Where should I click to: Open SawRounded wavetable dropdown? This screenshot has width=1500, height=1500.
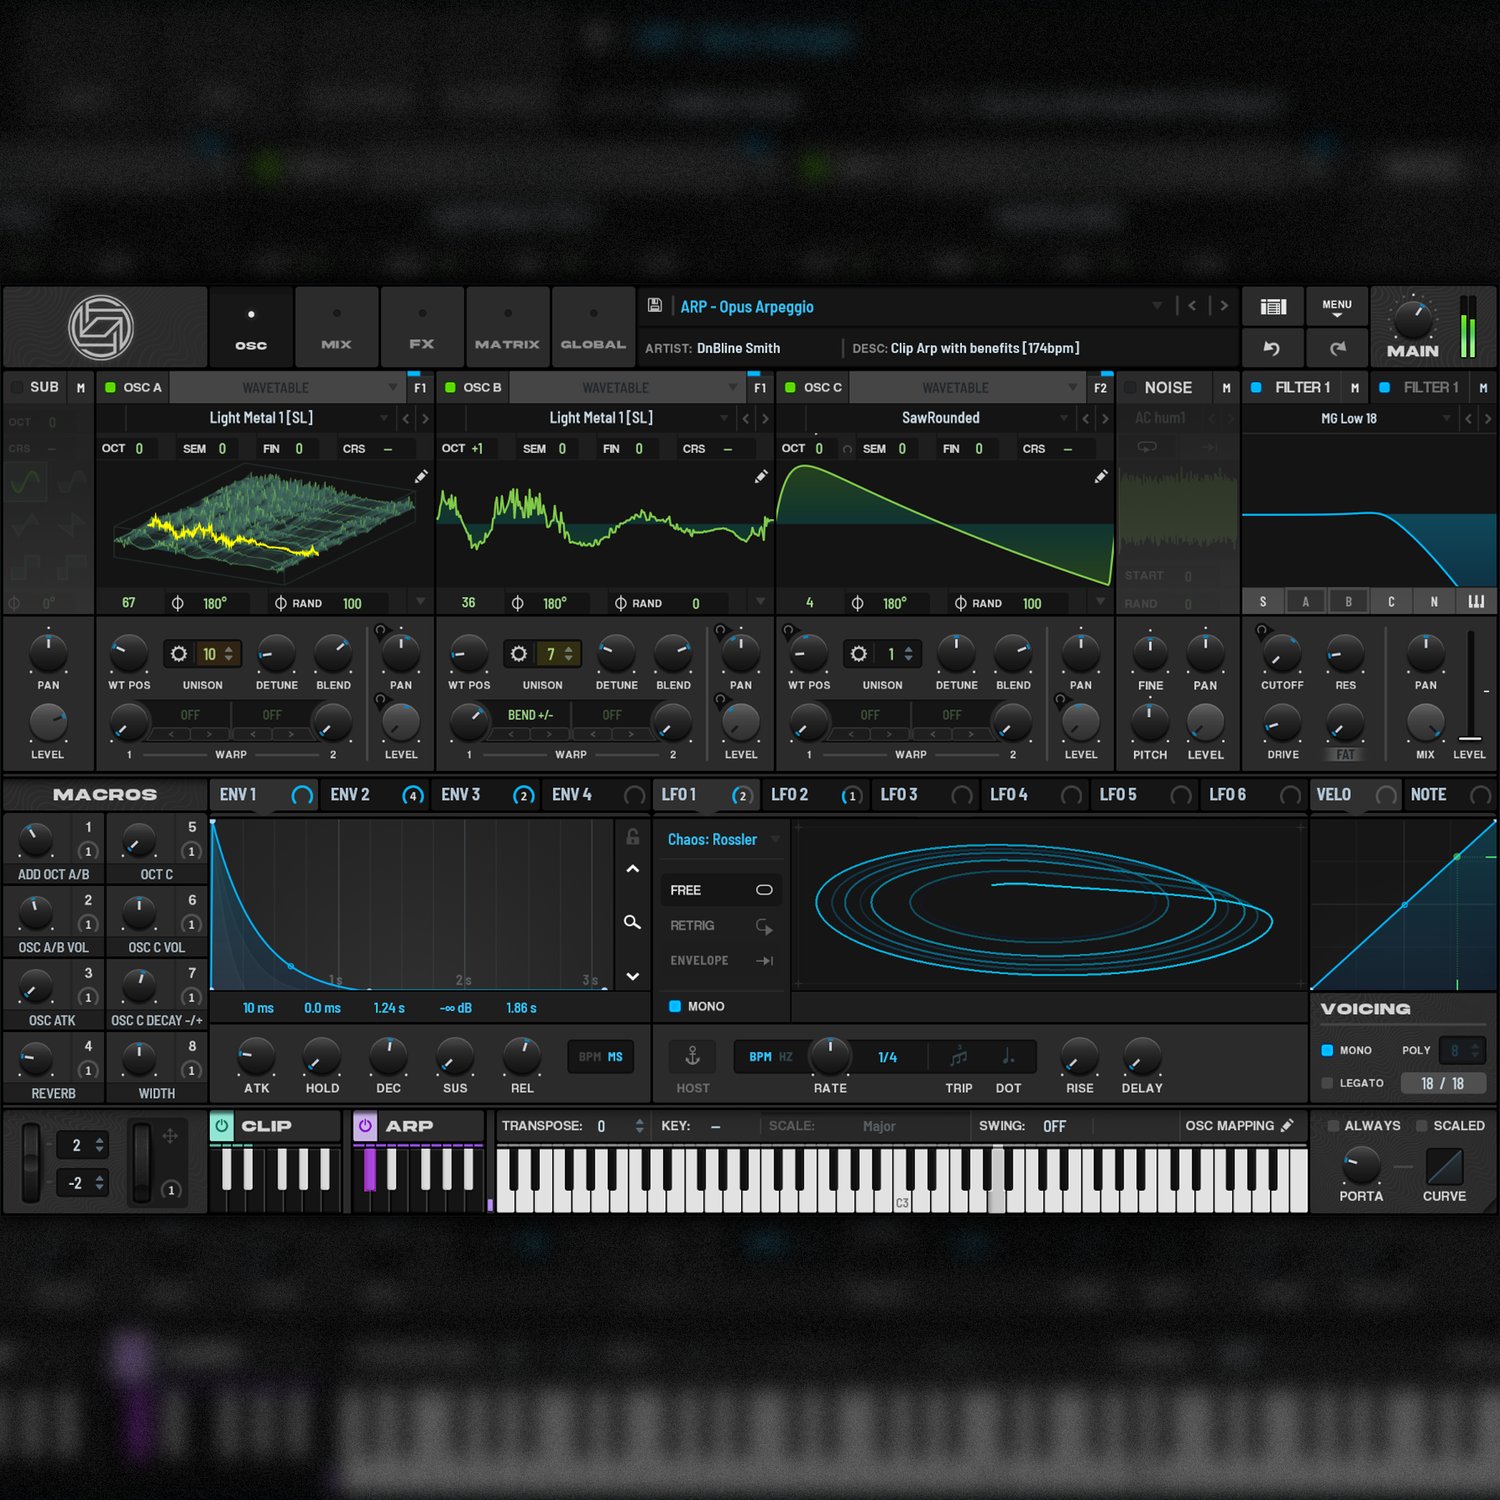[x=941, y=418]
